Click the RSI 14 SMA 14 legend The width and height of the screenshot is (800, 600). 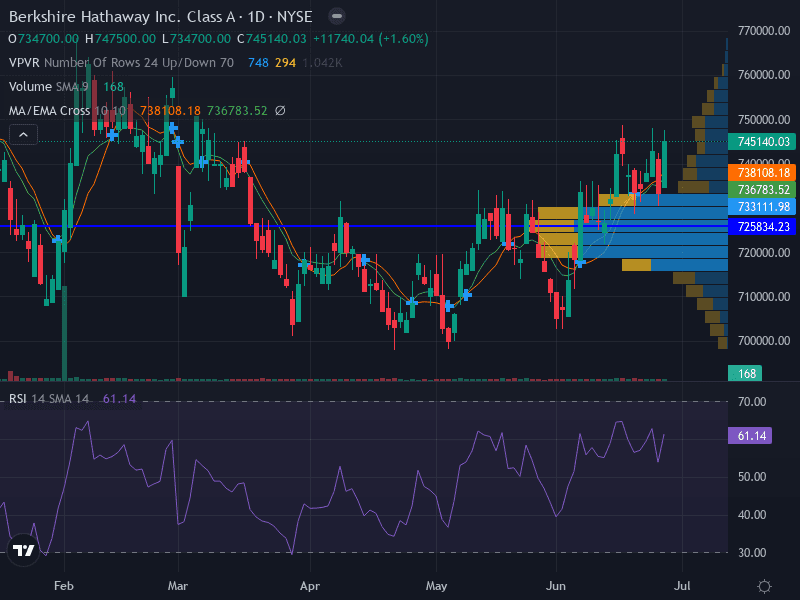(x=49, y=399)
